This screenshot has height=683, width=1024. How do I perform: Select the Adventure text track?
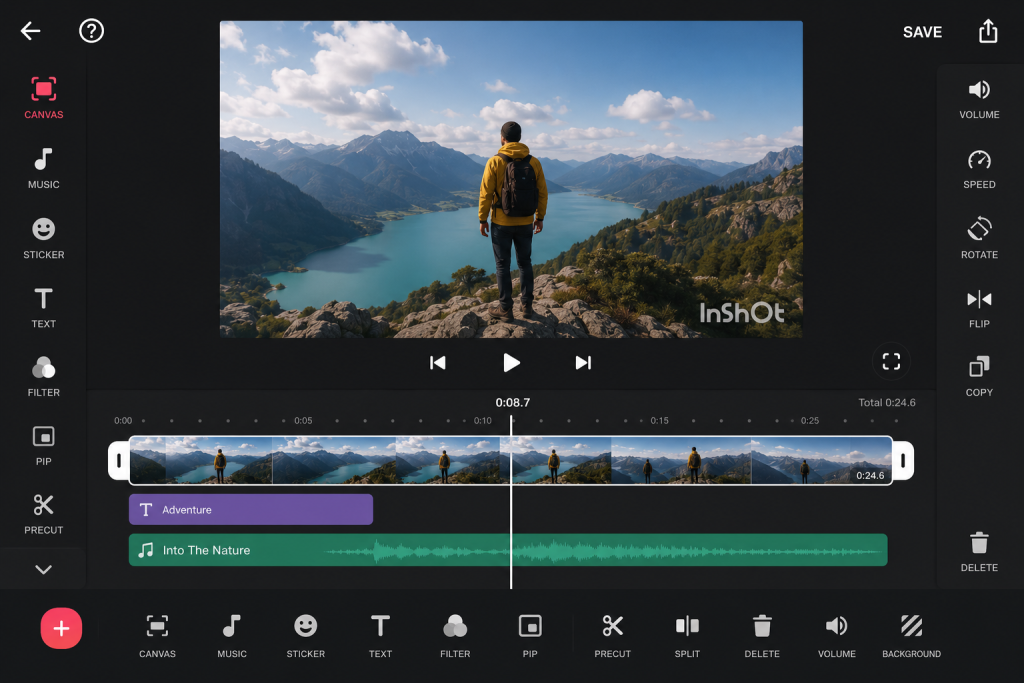coord(251,509)
